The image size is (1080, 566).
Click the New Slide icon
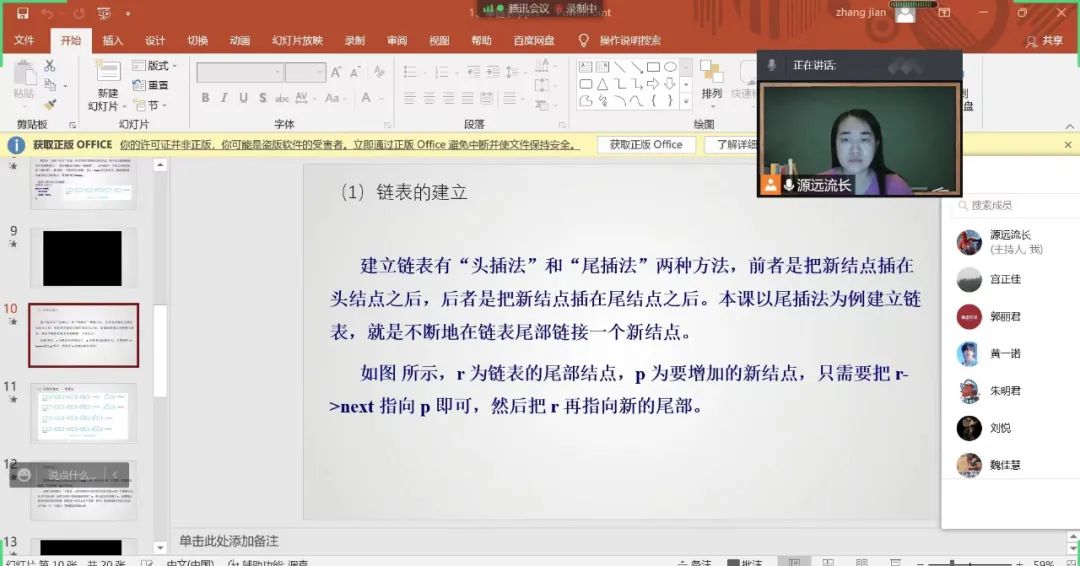click(107, 74)
